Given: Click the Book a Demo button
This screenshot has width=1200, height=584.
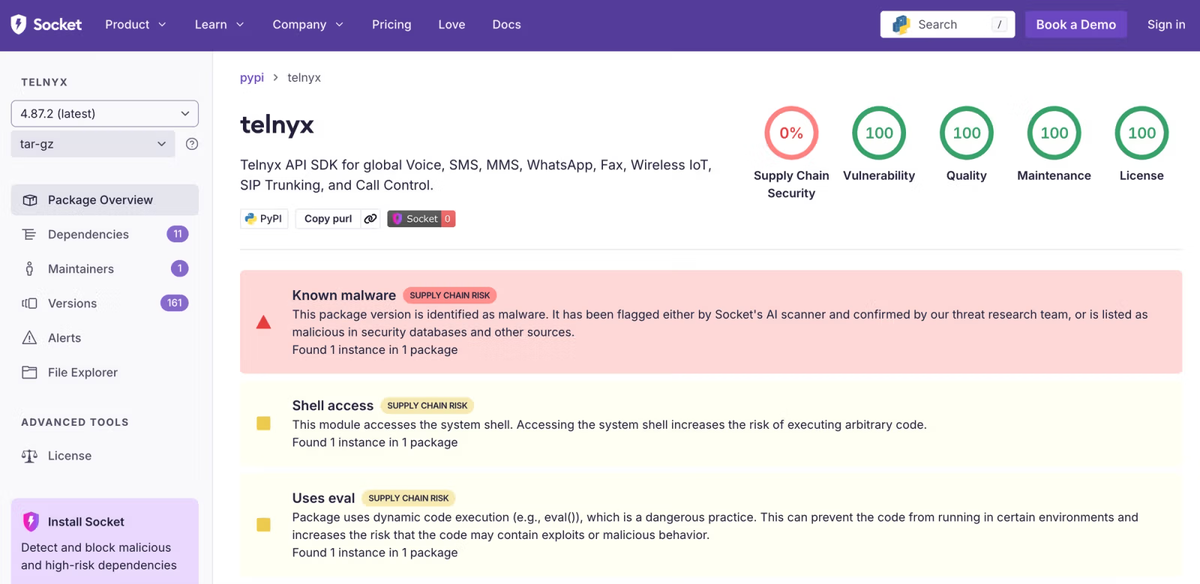Looking at the screenshot, I should pyautogui.click(x=1075, y=24).
